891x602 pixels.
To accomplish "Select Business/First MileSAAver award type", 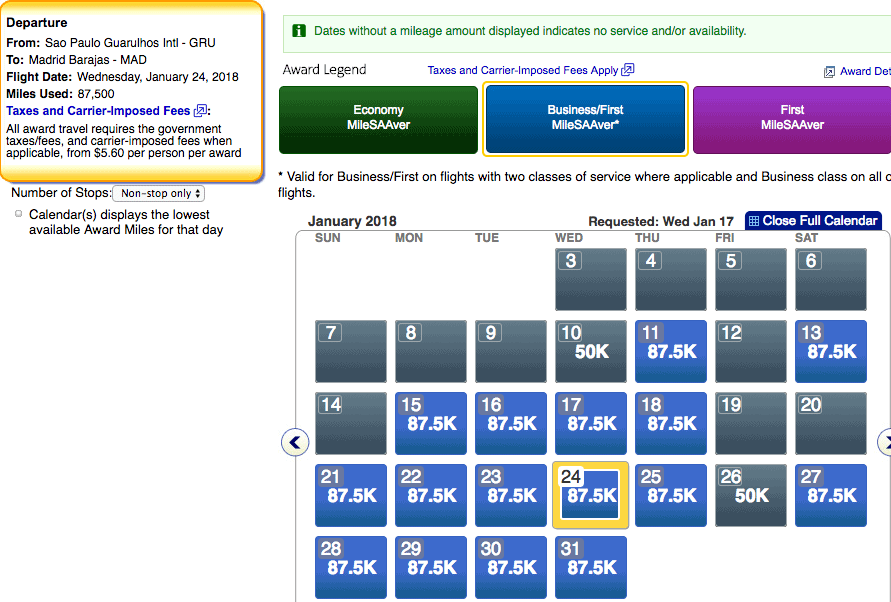I will click(x=585, y=119).
